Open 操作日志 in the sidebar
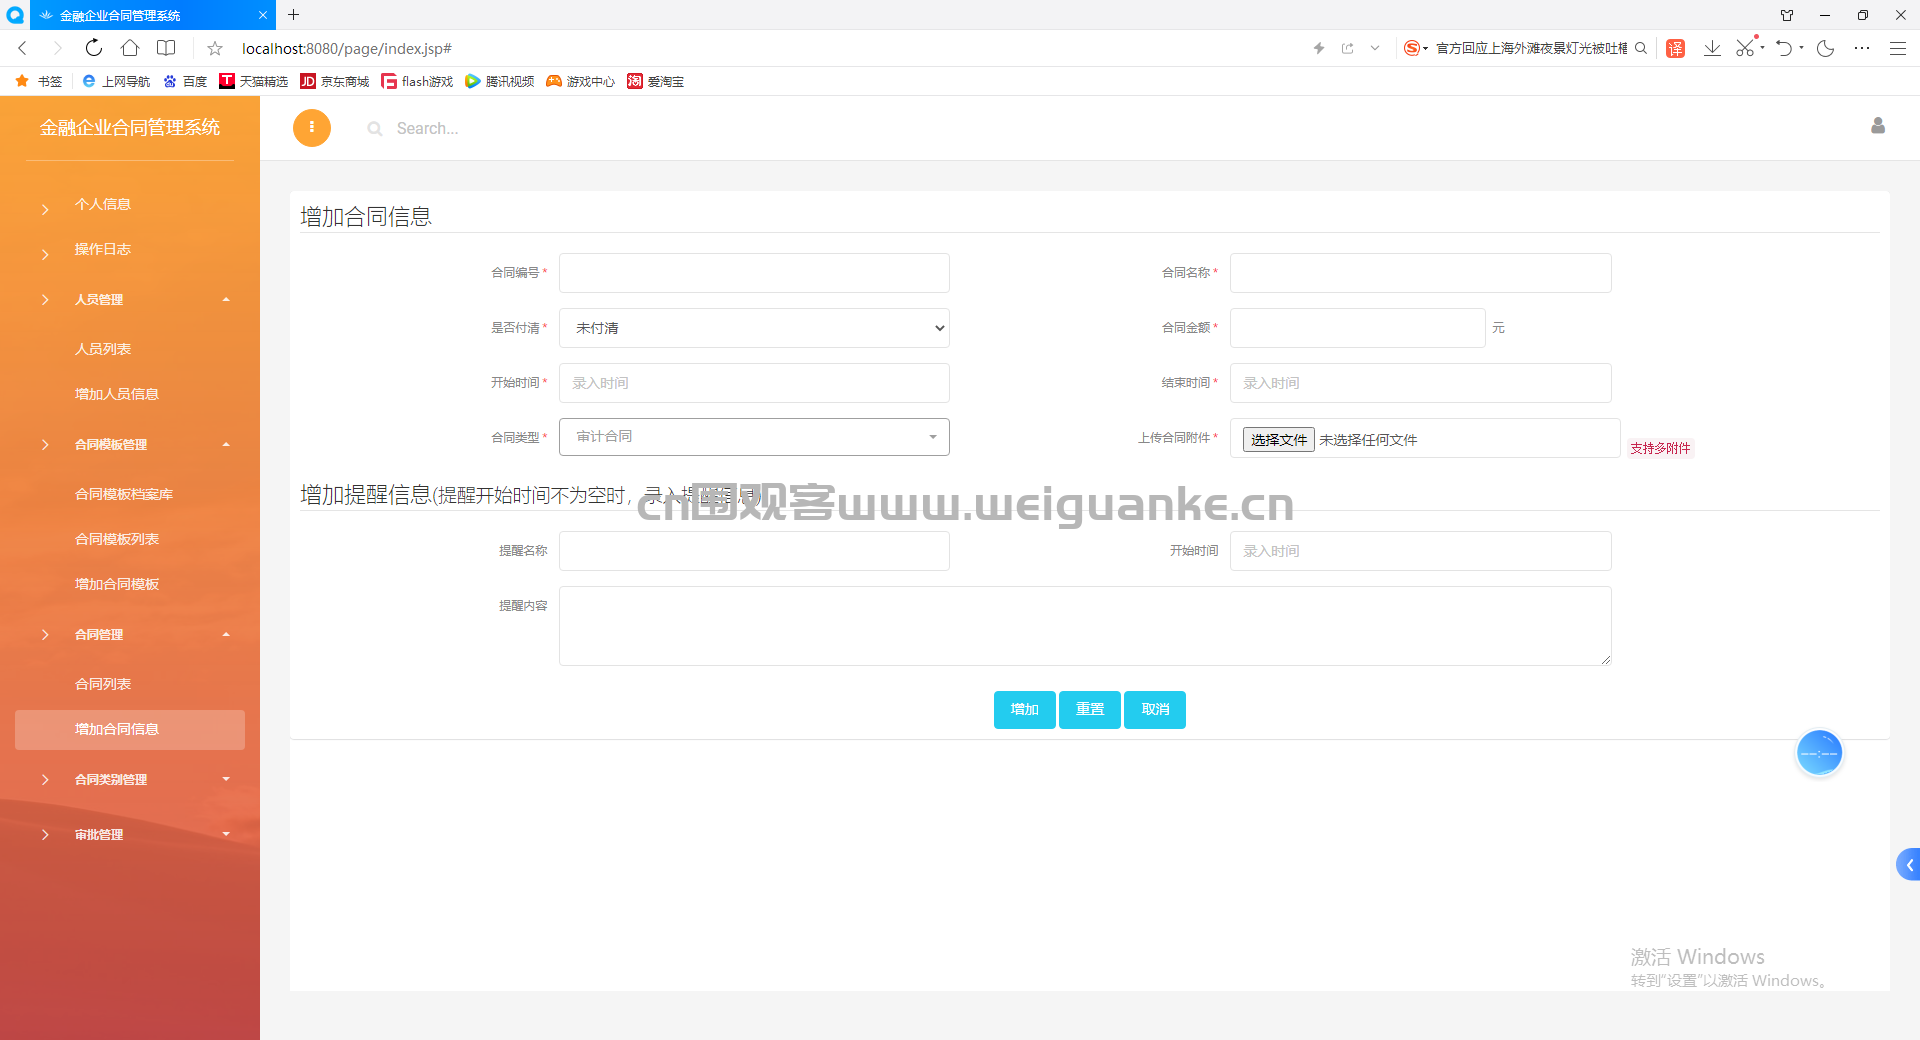This screenshot has width=1920, height=1040. pyautogui.click(x=103, y=249)
